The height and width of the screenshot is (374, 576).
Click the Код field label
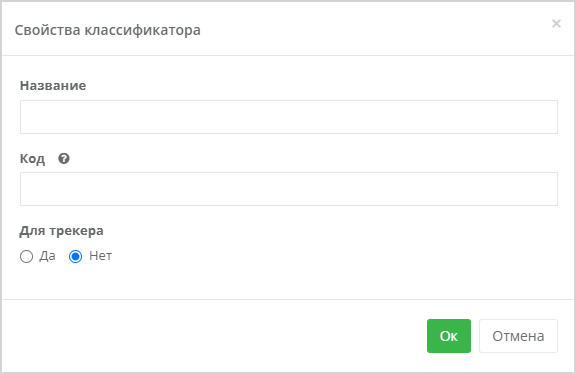pos(32,159)
